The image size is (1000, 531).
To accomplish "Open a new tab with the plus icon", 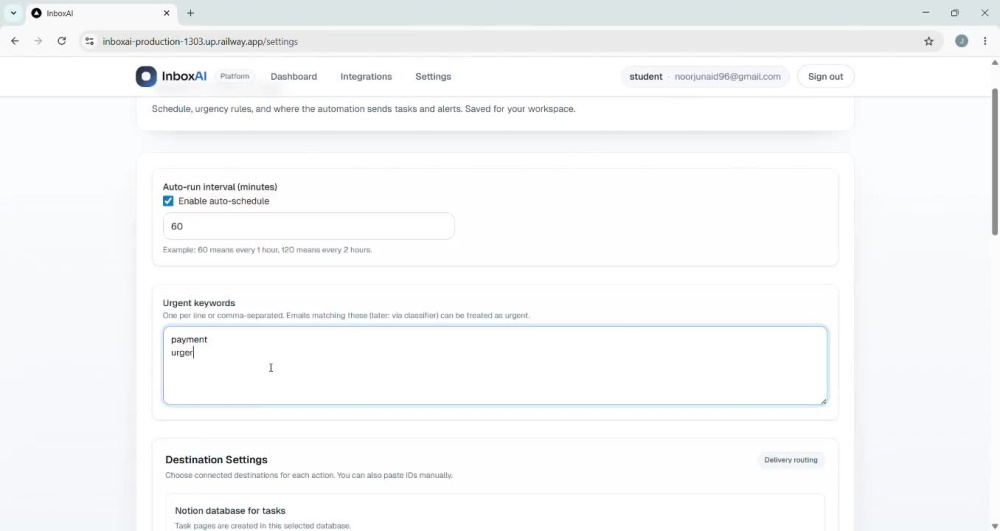I will pos(190,13).
